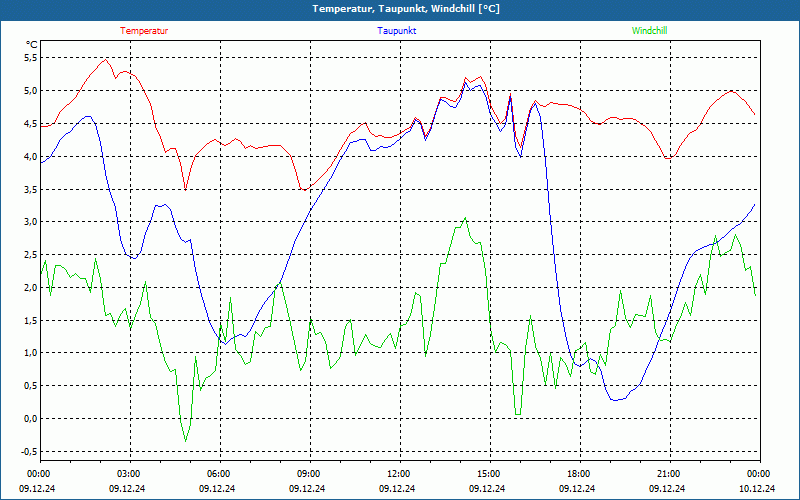800x500 pixels.
Task: Click the 1,0 y-axis value
Action: [31, 353]
